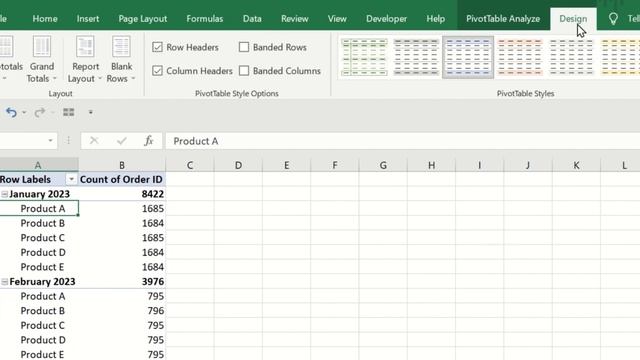640x360 pixels.
Task: Select the cell with value 796
Action: pyautogui.click(x=122, y=311)
